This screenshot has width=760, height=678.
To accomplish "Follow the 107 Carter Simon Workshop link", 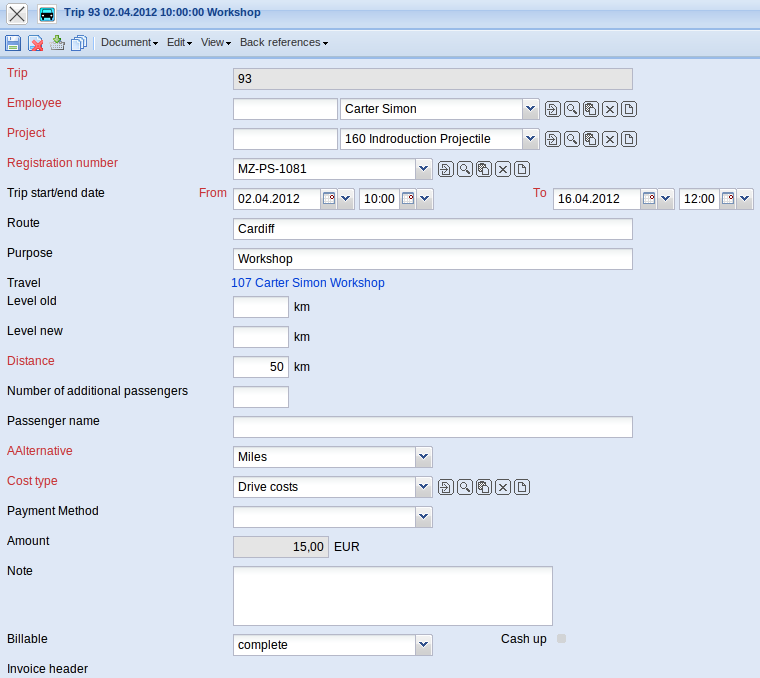I will coord(308,283).
